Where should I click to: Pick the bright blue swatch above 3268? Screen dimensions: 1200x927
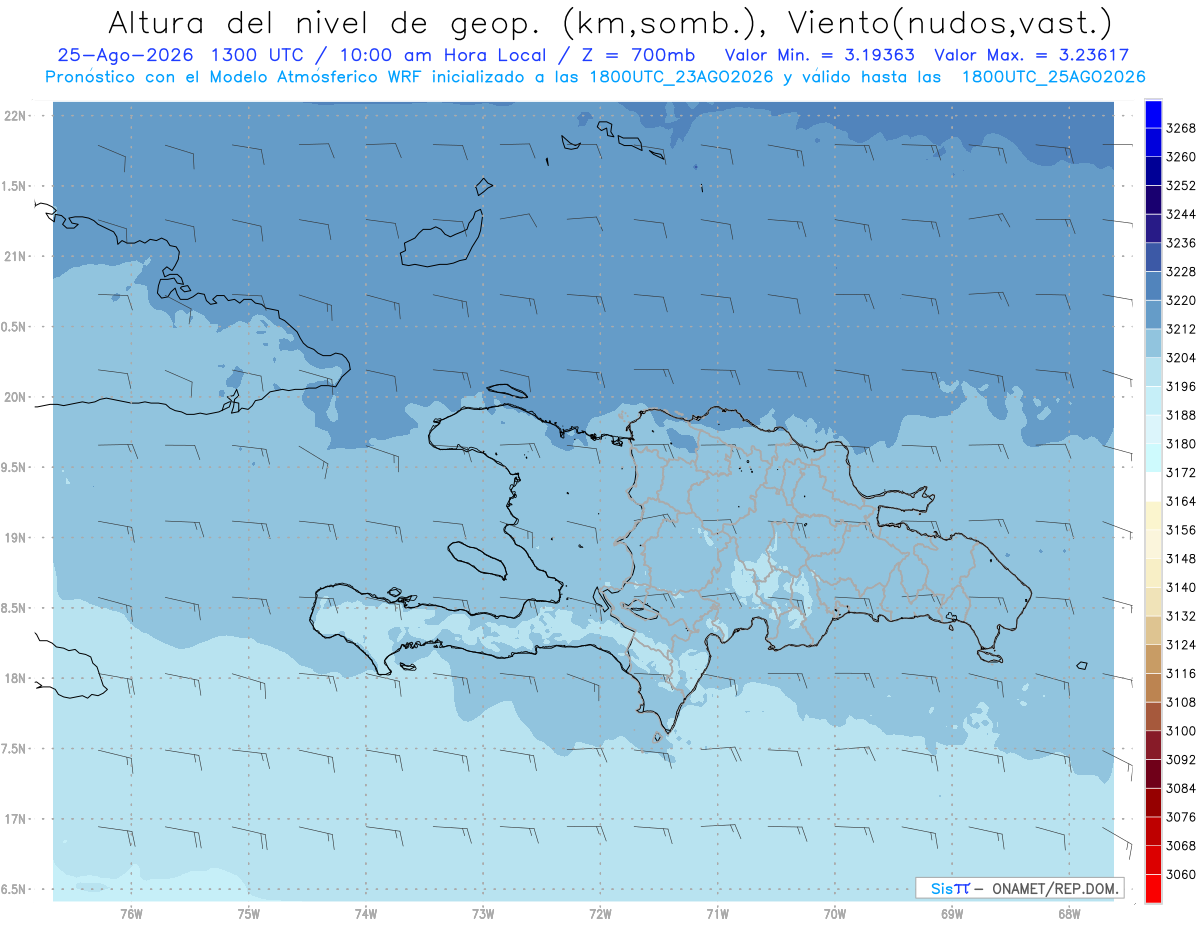pos(1152,114)
